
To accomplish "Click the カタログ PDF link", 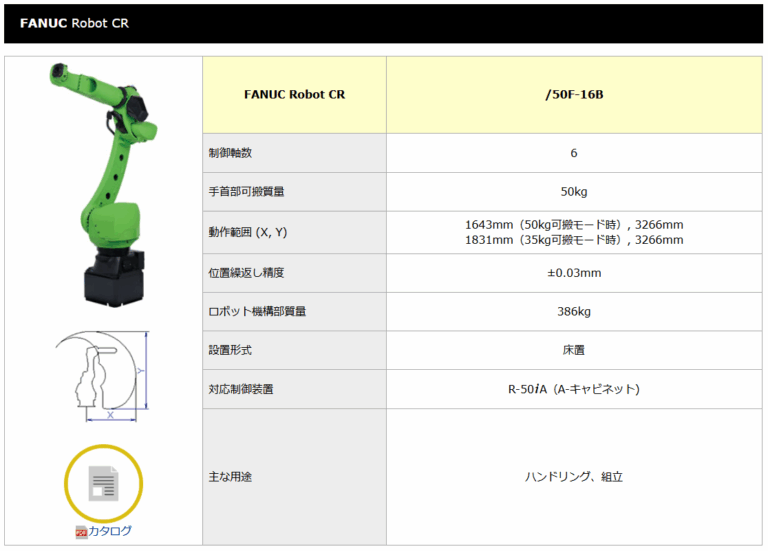I will (109, 531).
